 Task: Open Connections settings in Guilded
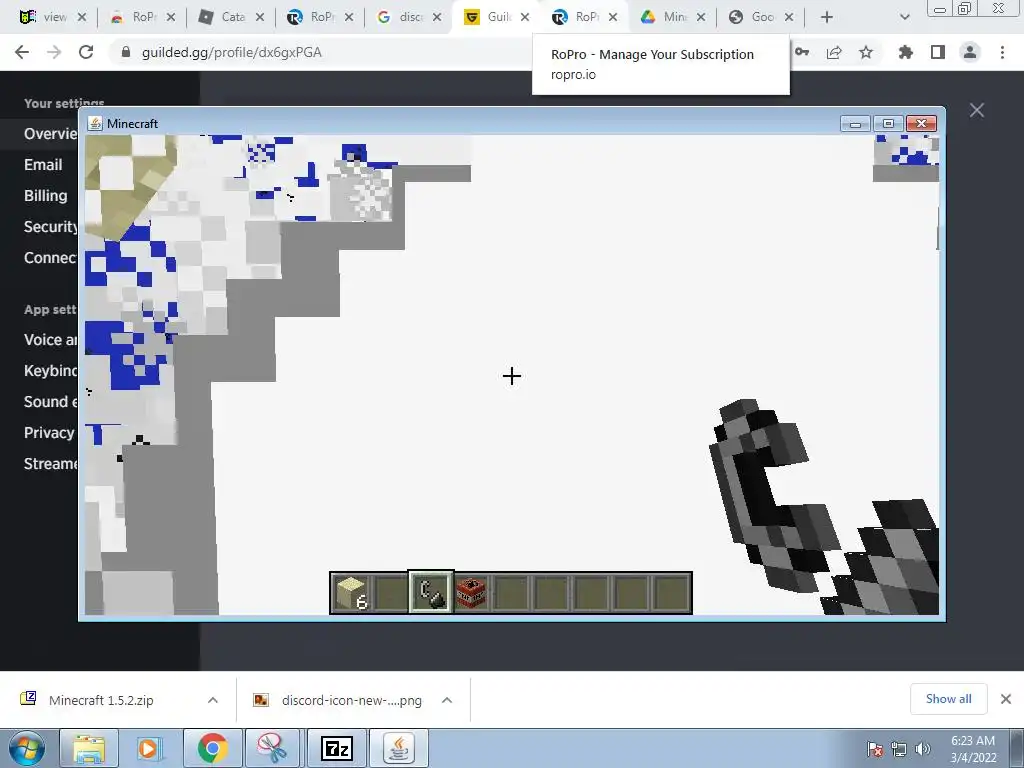coord(50,258)
